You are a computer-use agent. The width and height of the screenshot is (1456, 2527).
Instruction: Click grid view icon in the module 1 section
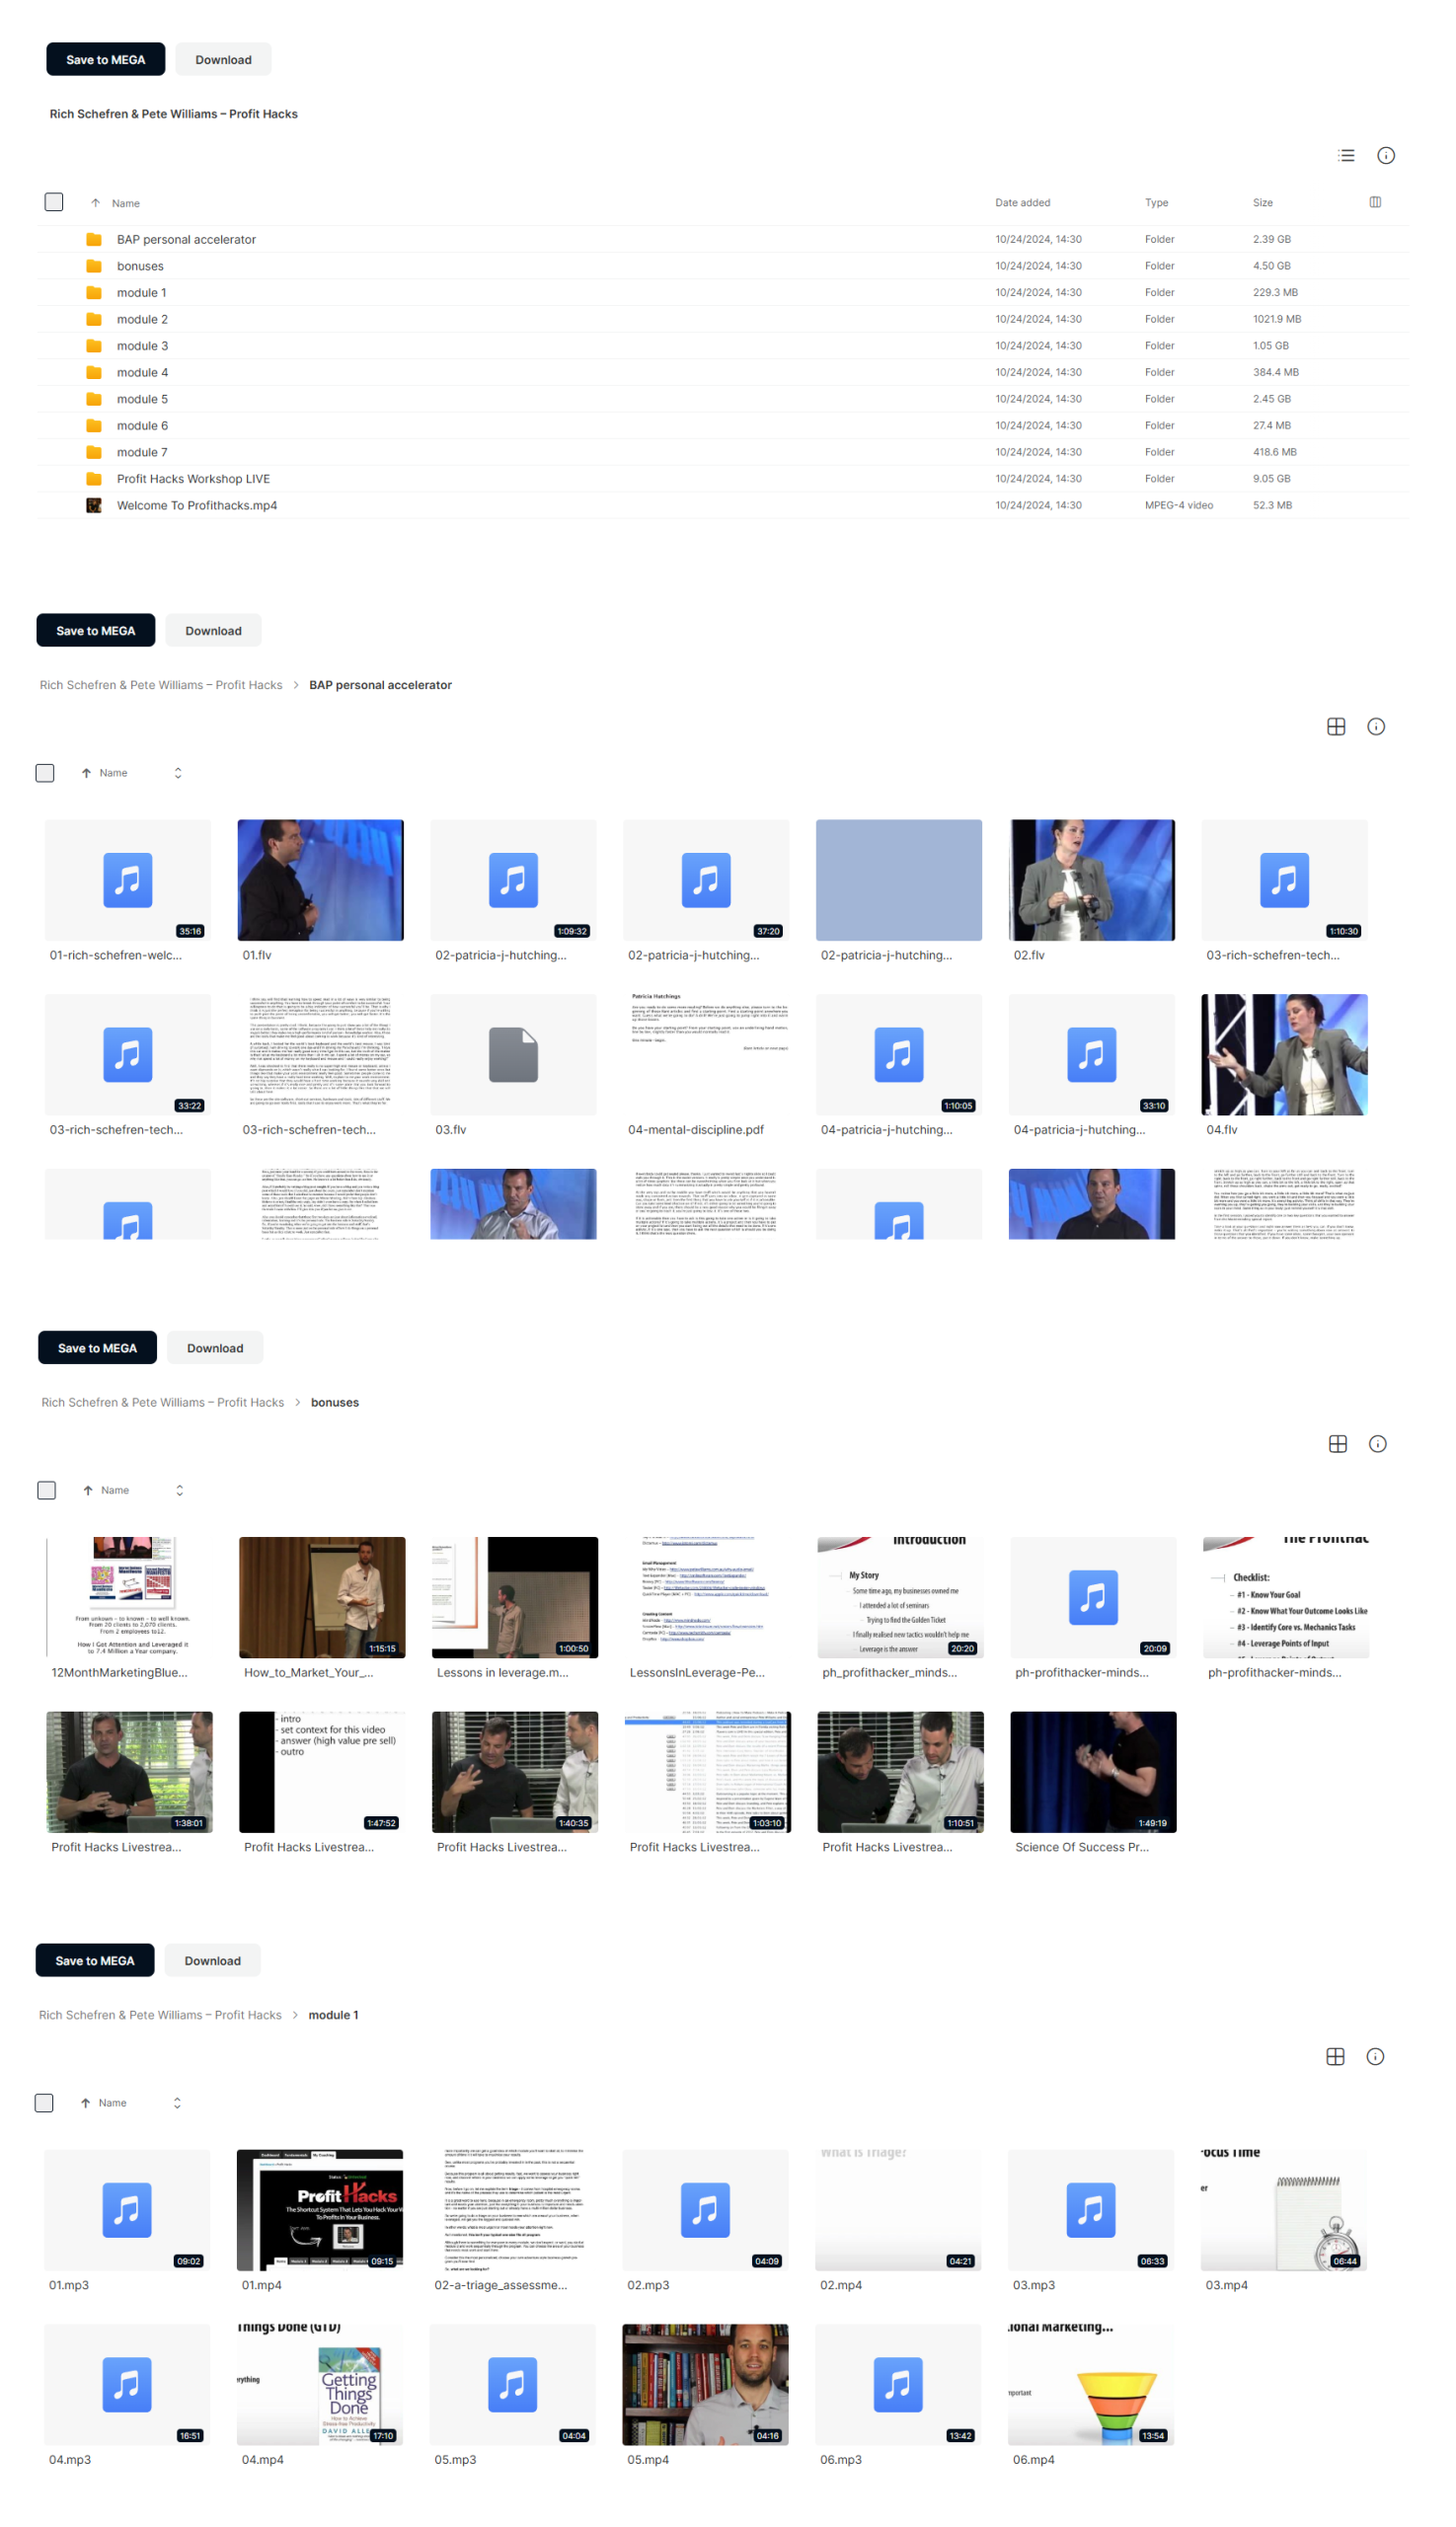tap(1334, 2056)
